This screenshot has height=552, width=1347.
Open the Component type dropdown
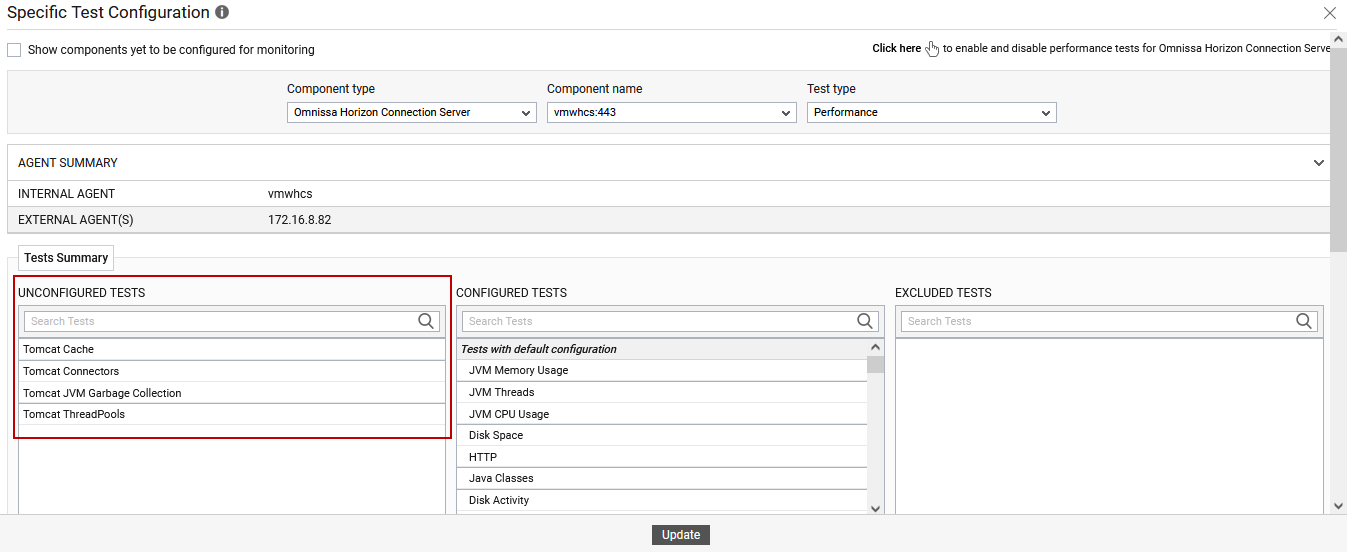412,113
